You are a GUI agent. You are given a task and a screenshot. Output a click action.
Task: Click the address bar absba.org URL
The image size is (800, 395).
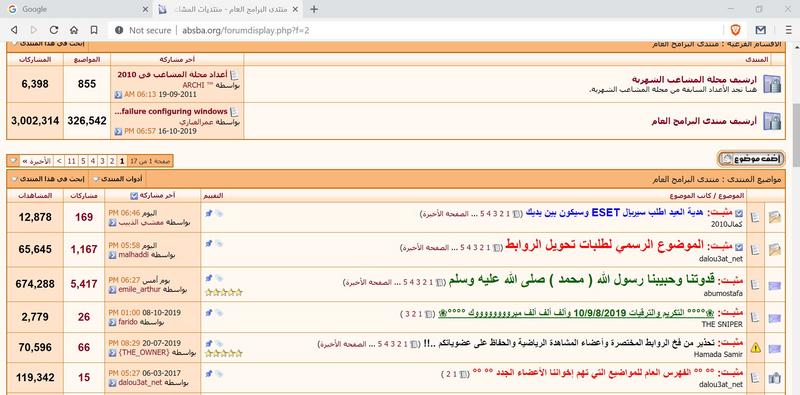coord(245,30)
